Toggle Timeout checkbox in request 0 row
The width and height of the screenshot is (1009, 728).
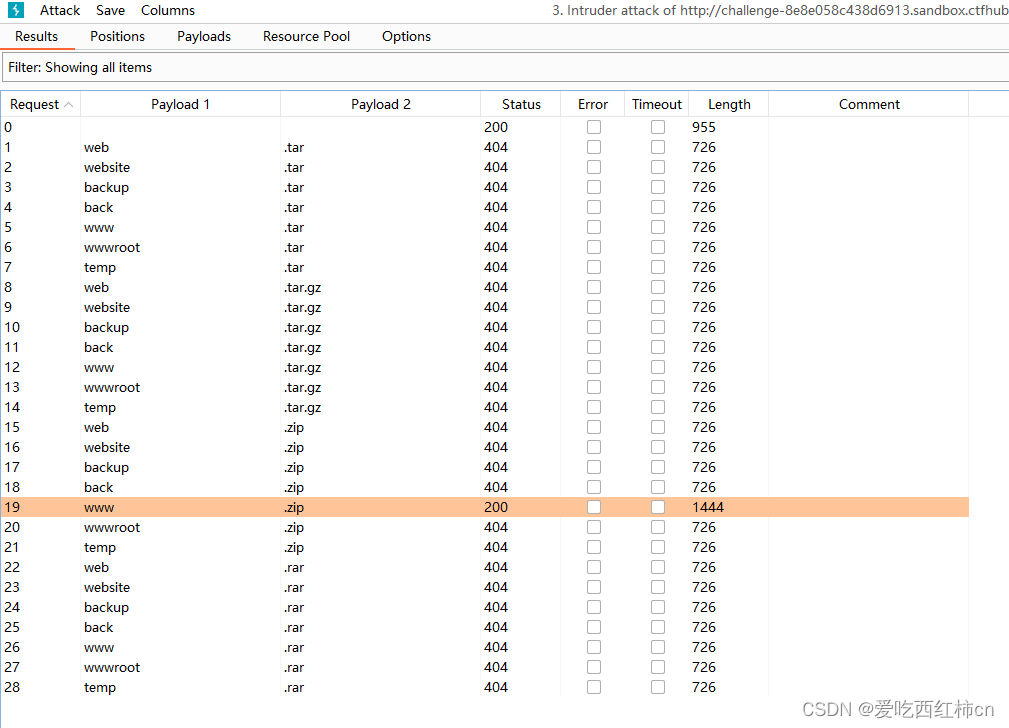click(x=658, y=127)
